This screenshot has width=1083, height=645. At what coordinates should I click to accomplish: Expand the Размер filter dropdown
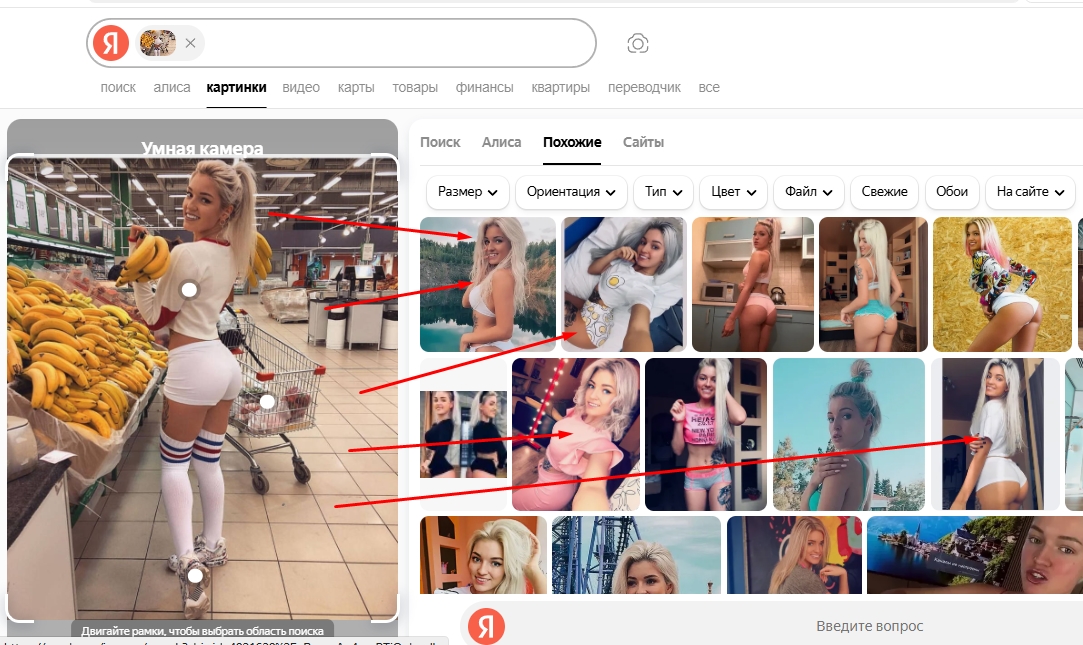(468, 192)
